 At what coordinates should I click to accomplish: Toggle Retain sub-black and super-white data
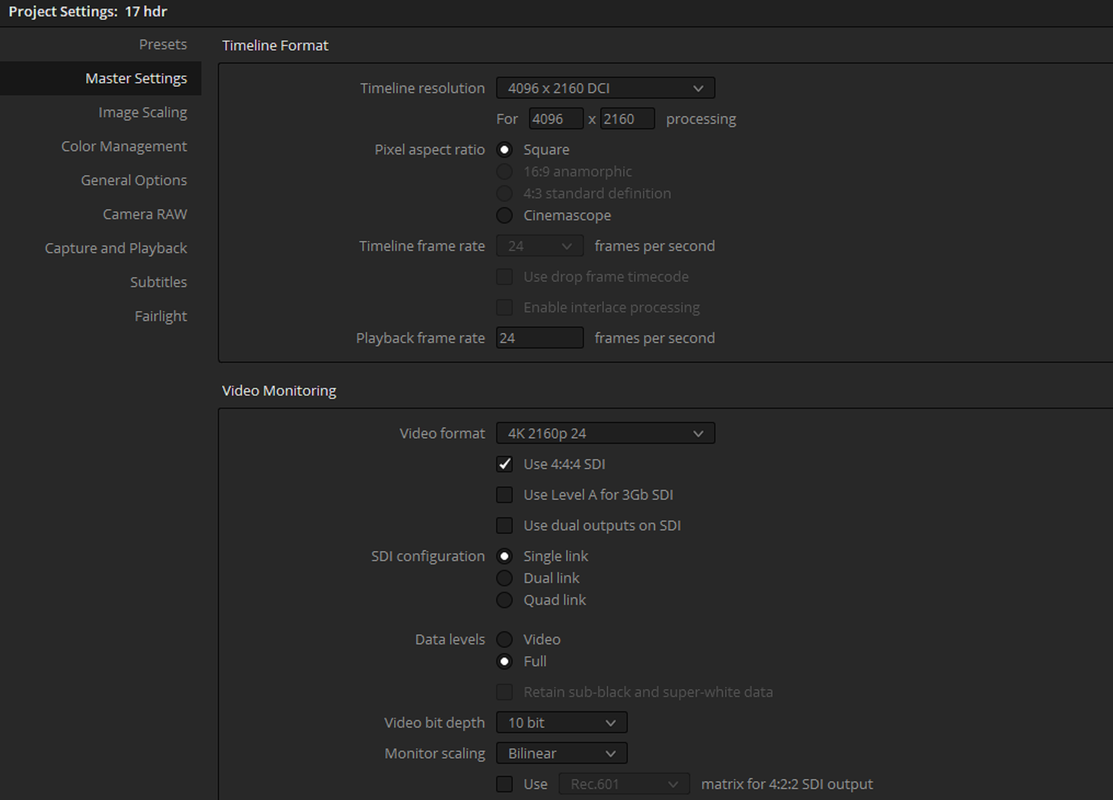505,692
